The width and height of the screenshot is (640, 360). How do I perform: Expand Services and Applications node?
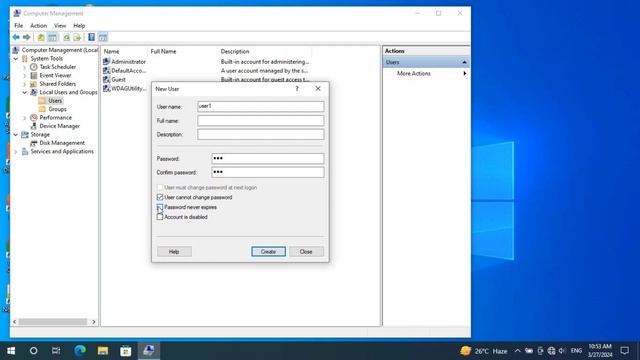(x=16, y=151)
